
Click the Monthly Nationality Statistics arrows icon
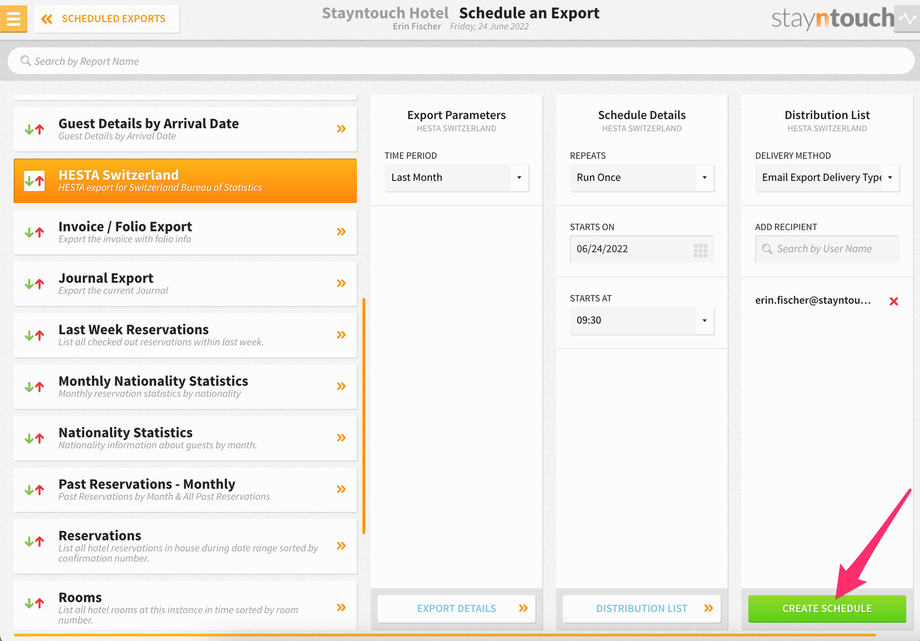point(34,386)
